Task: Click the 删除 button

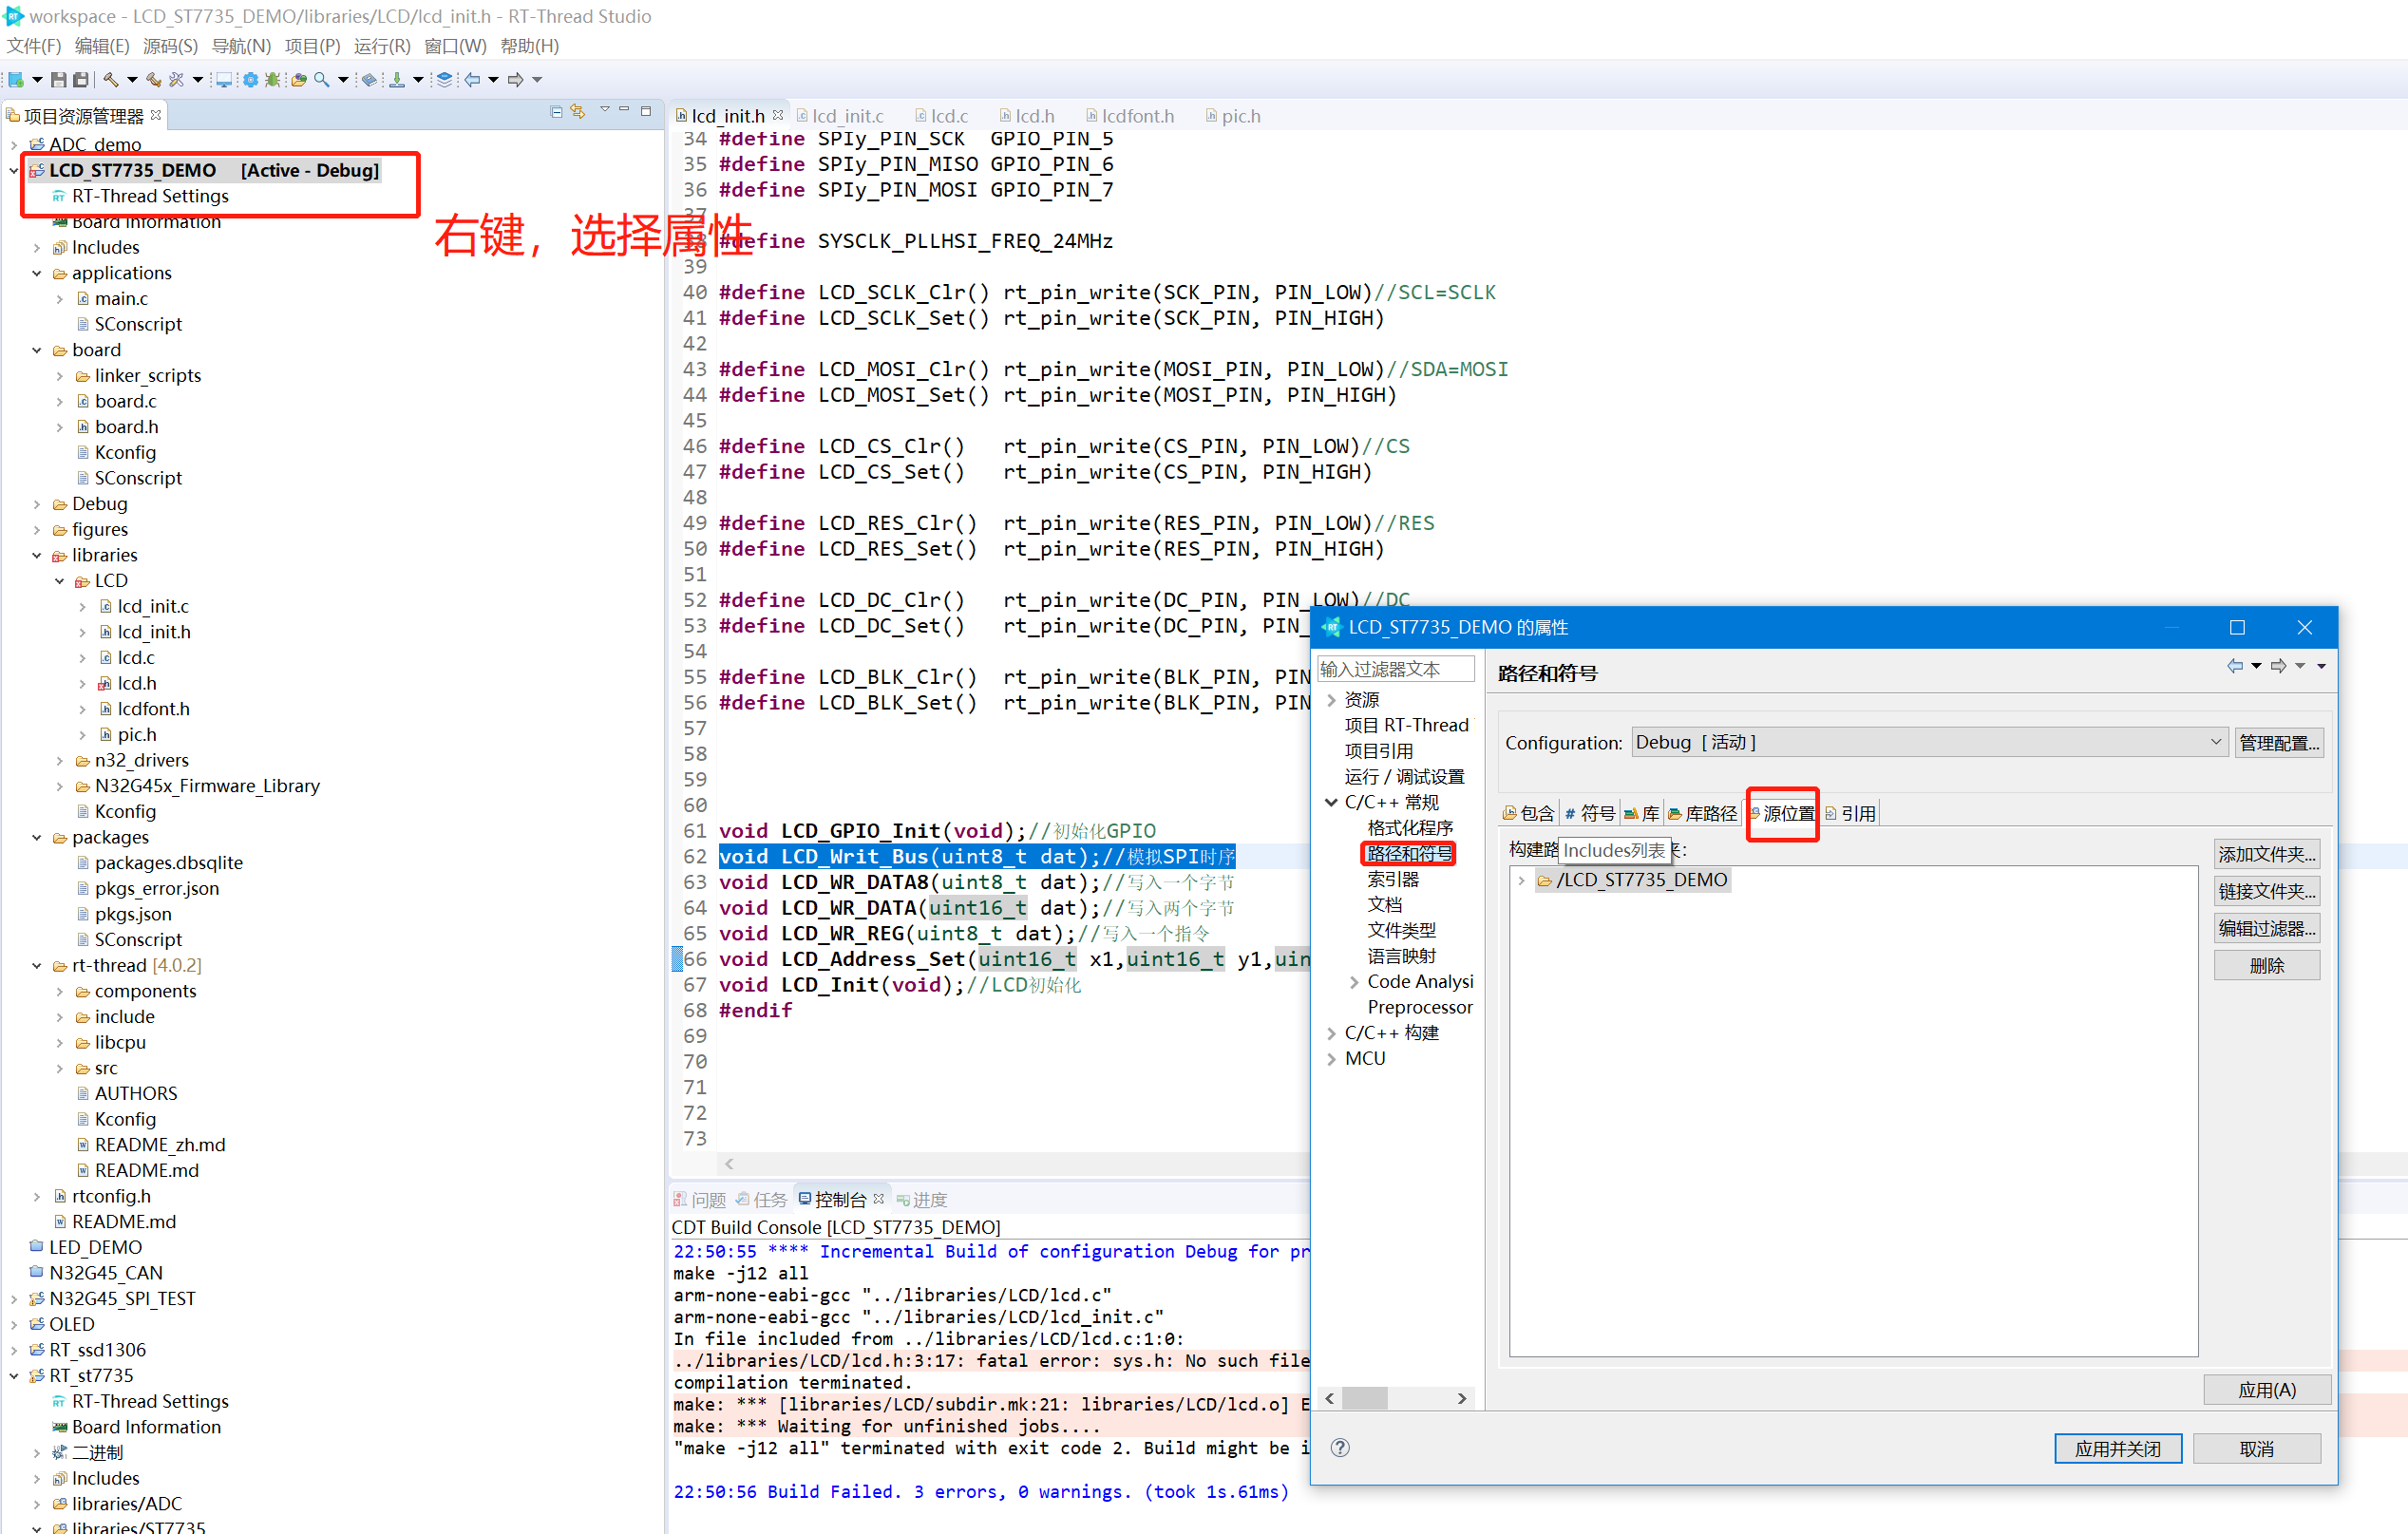Action: click(2266, 966)
